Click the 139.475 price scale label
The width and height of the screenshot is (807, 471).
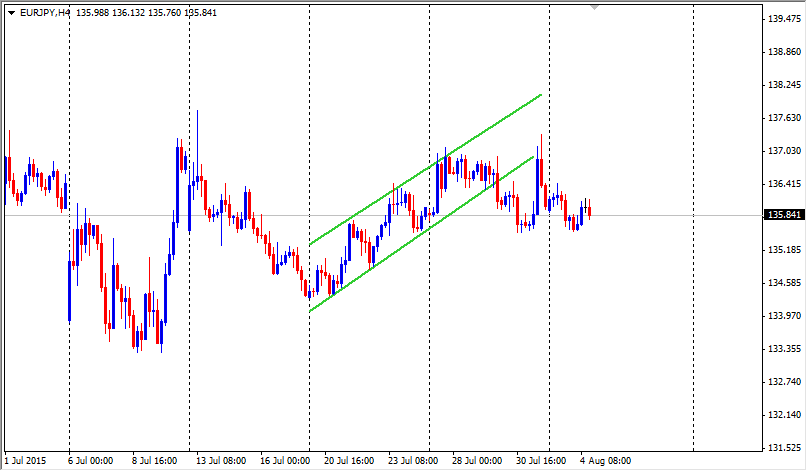[784, 19]
